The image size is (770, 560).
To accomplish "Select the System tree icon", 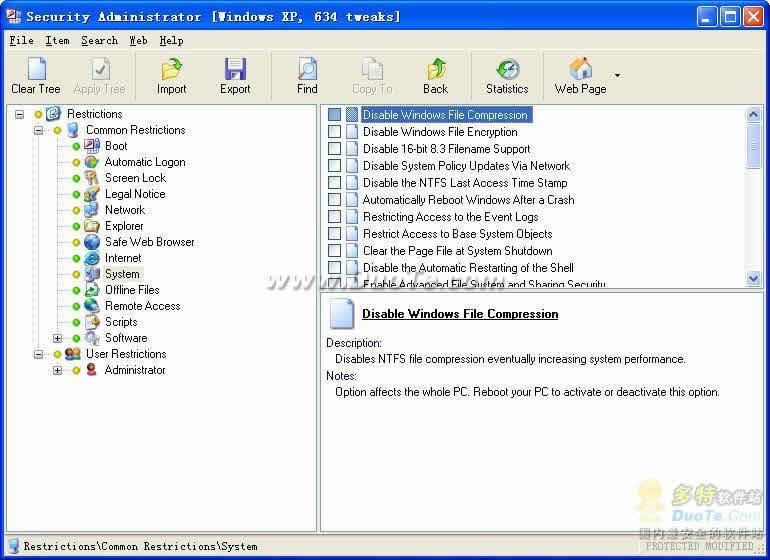I will point(92,274).
